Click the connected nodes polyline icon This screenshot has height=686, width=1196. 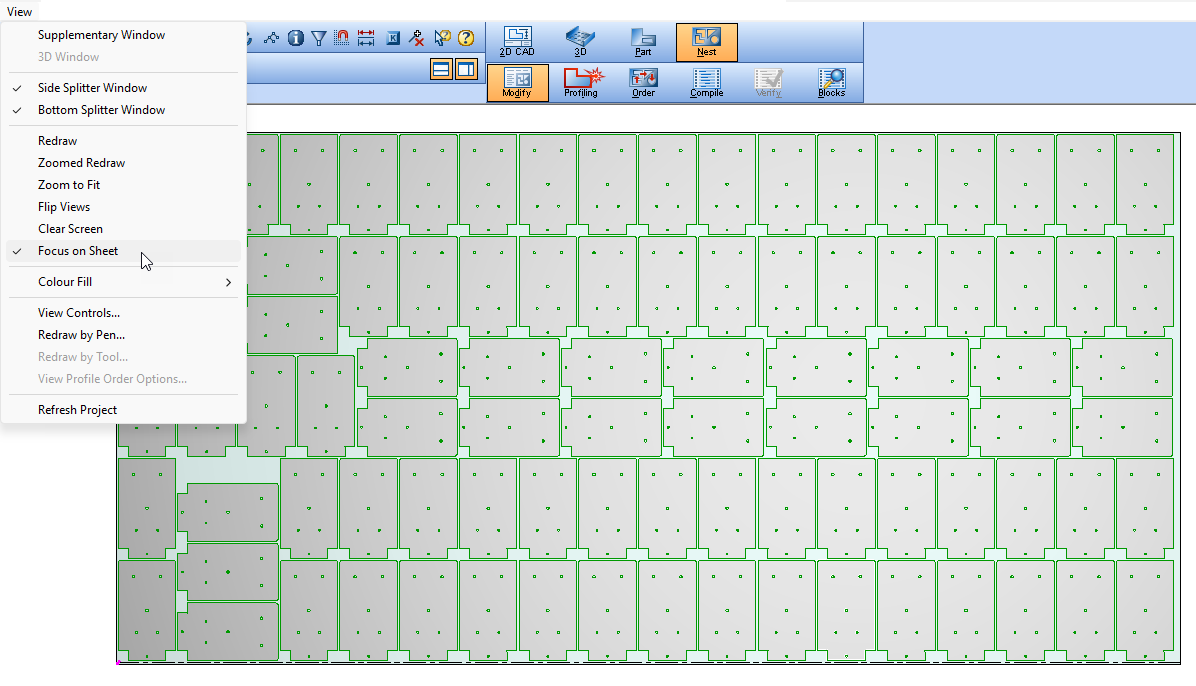(x=272, y=38)
